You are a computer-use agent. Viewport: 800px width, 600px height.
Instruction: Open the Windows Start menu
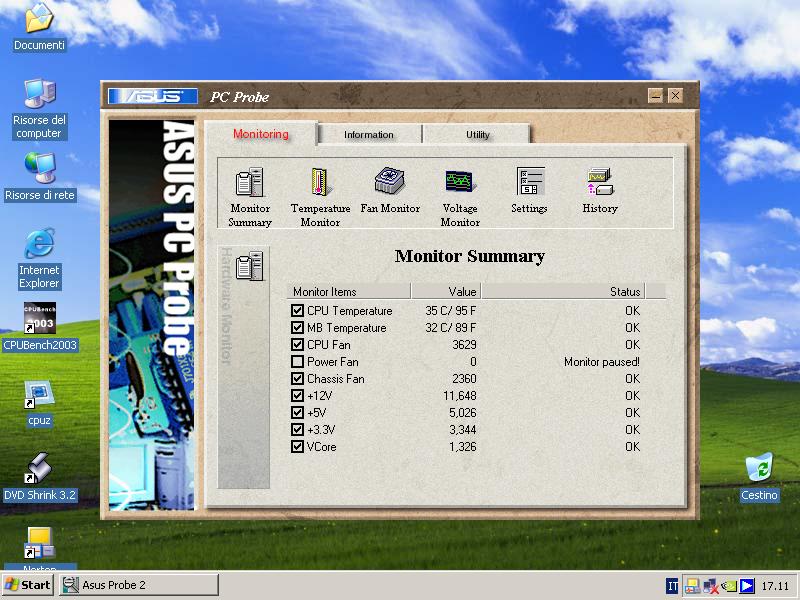click(28, 585)
